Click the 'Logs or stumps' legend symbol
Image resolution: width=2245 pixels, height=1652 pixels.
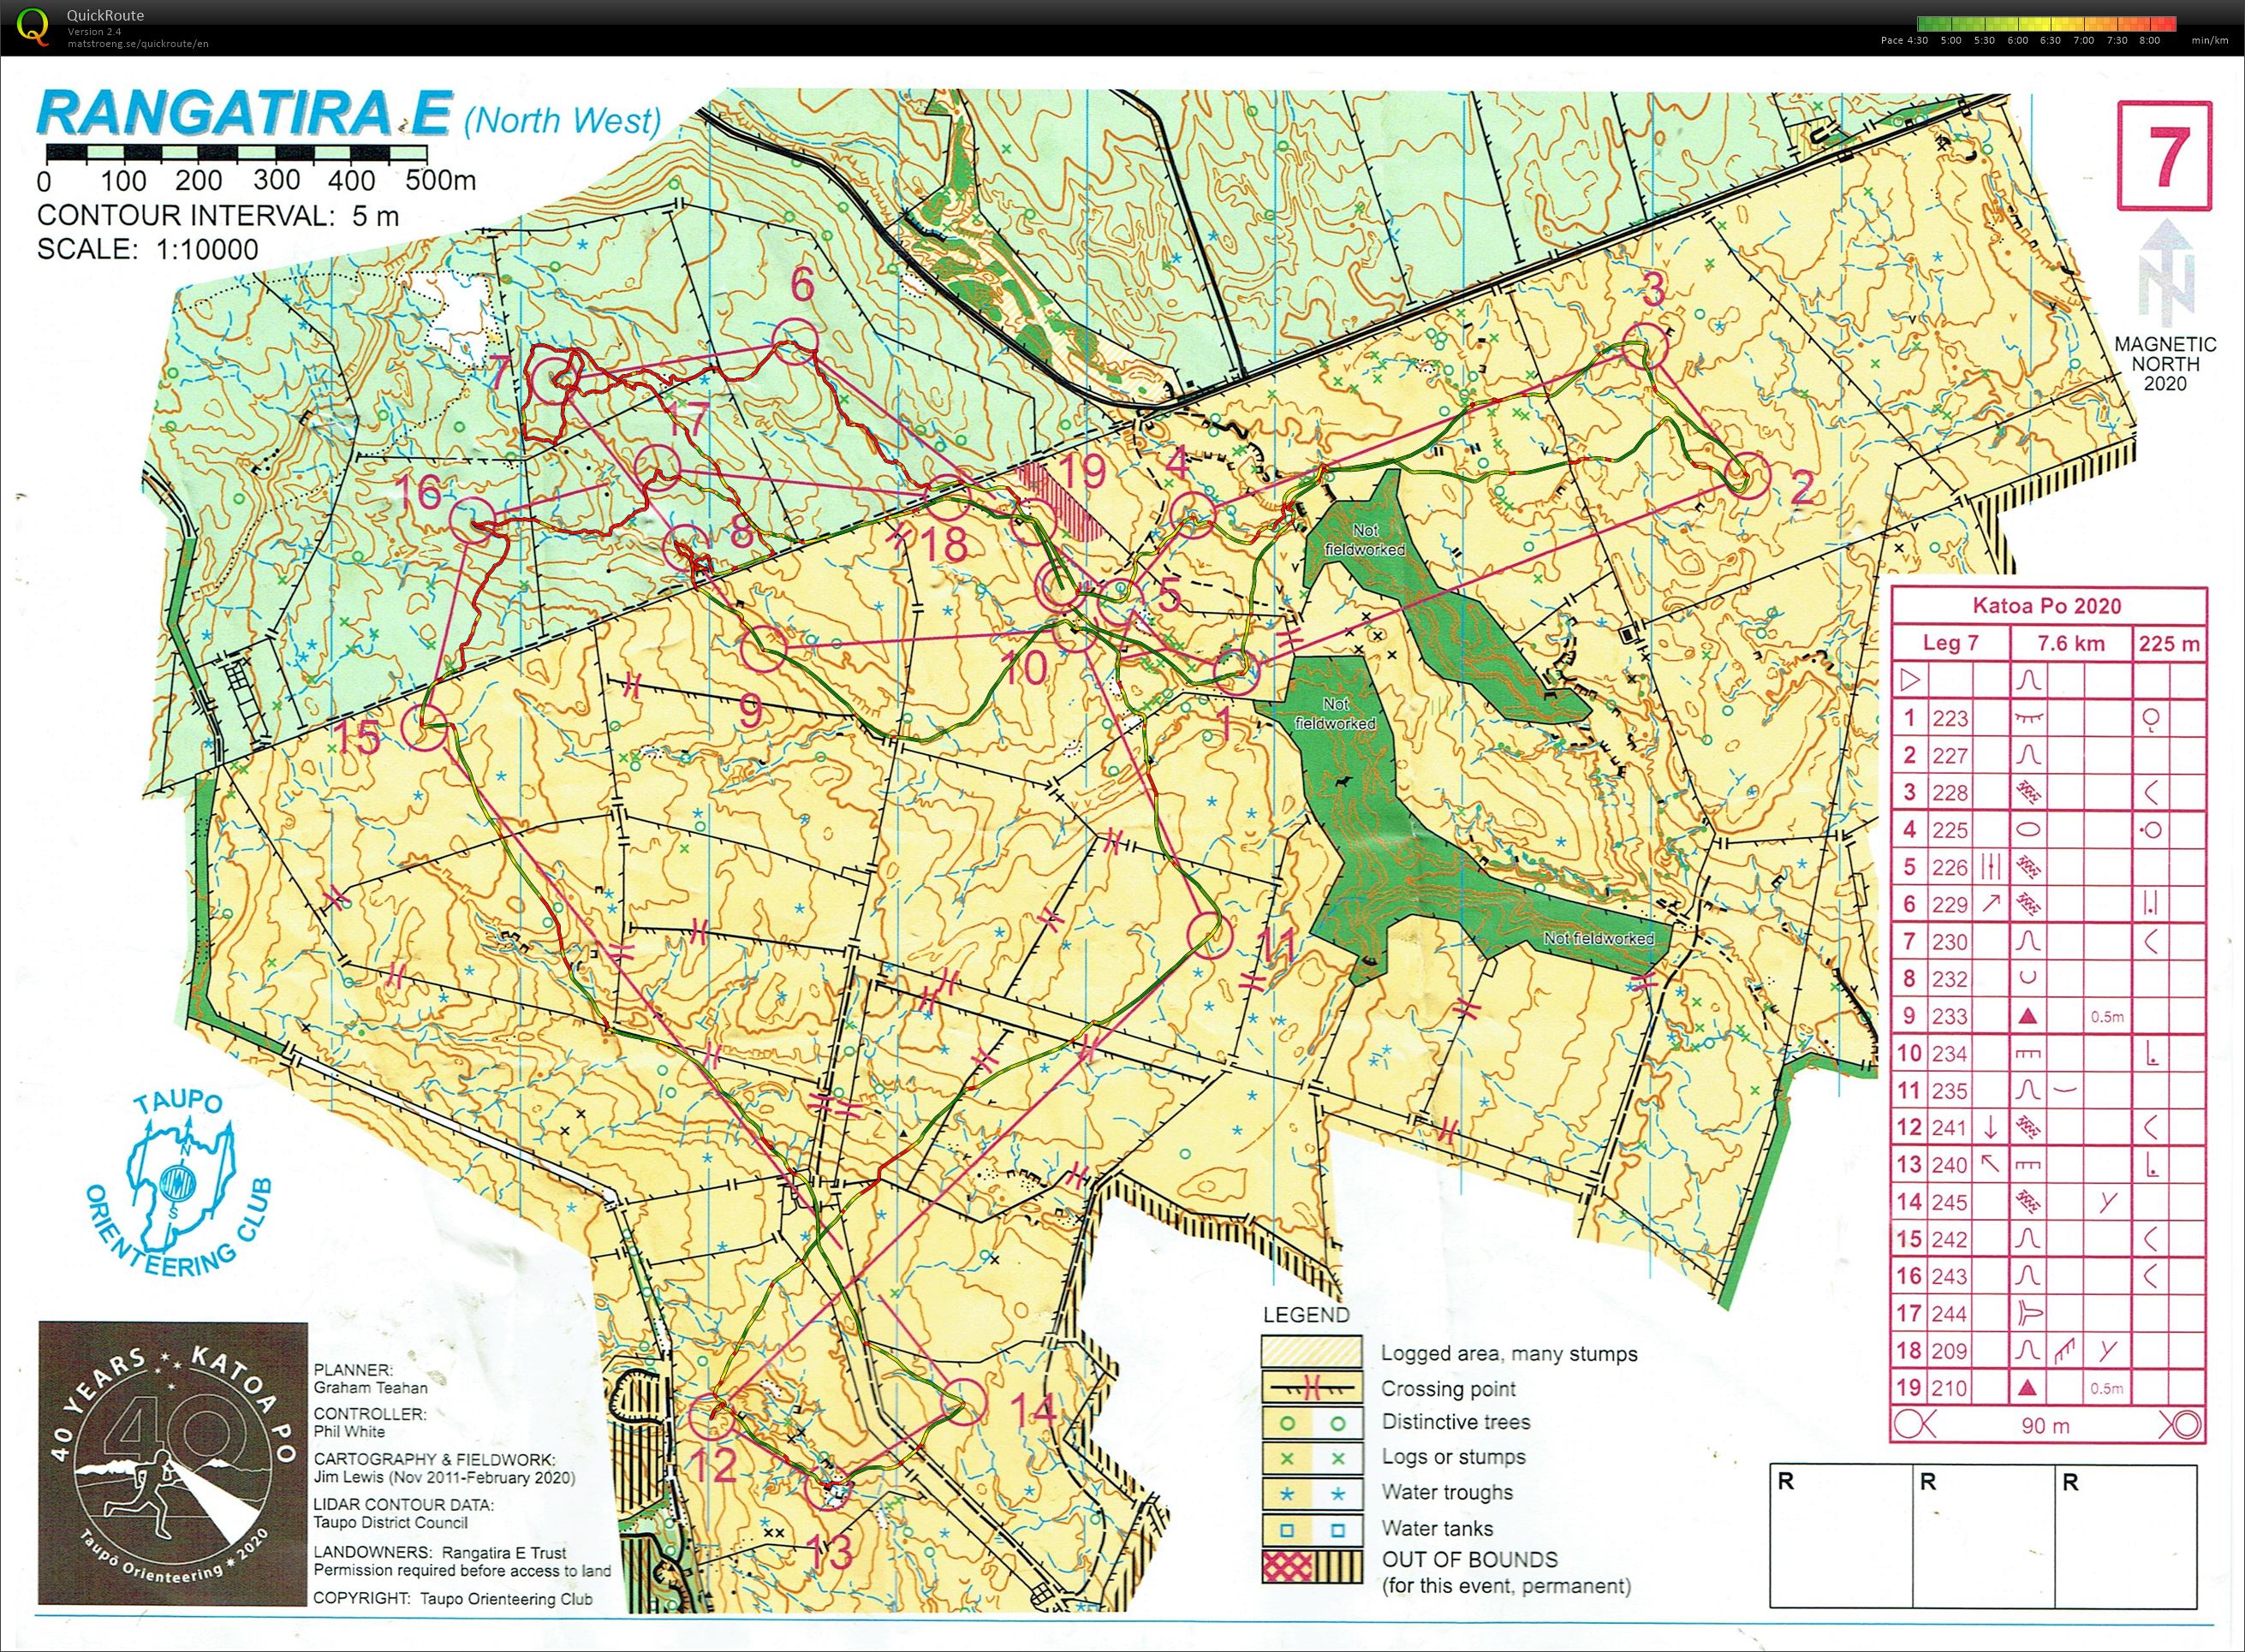click(1311, 1458)
